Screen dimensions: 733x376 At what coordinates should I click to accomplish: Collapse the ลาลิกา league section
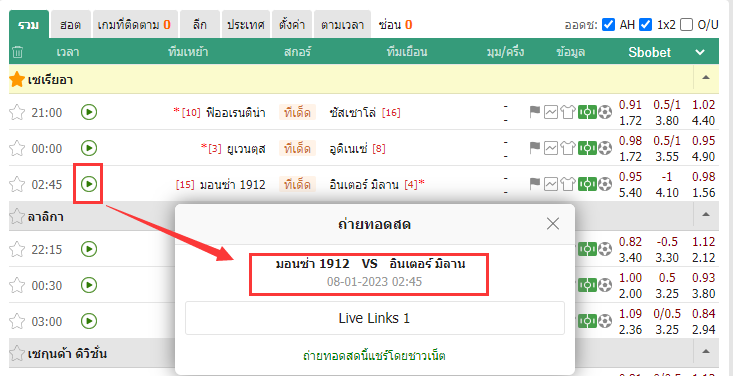point(706,214)
